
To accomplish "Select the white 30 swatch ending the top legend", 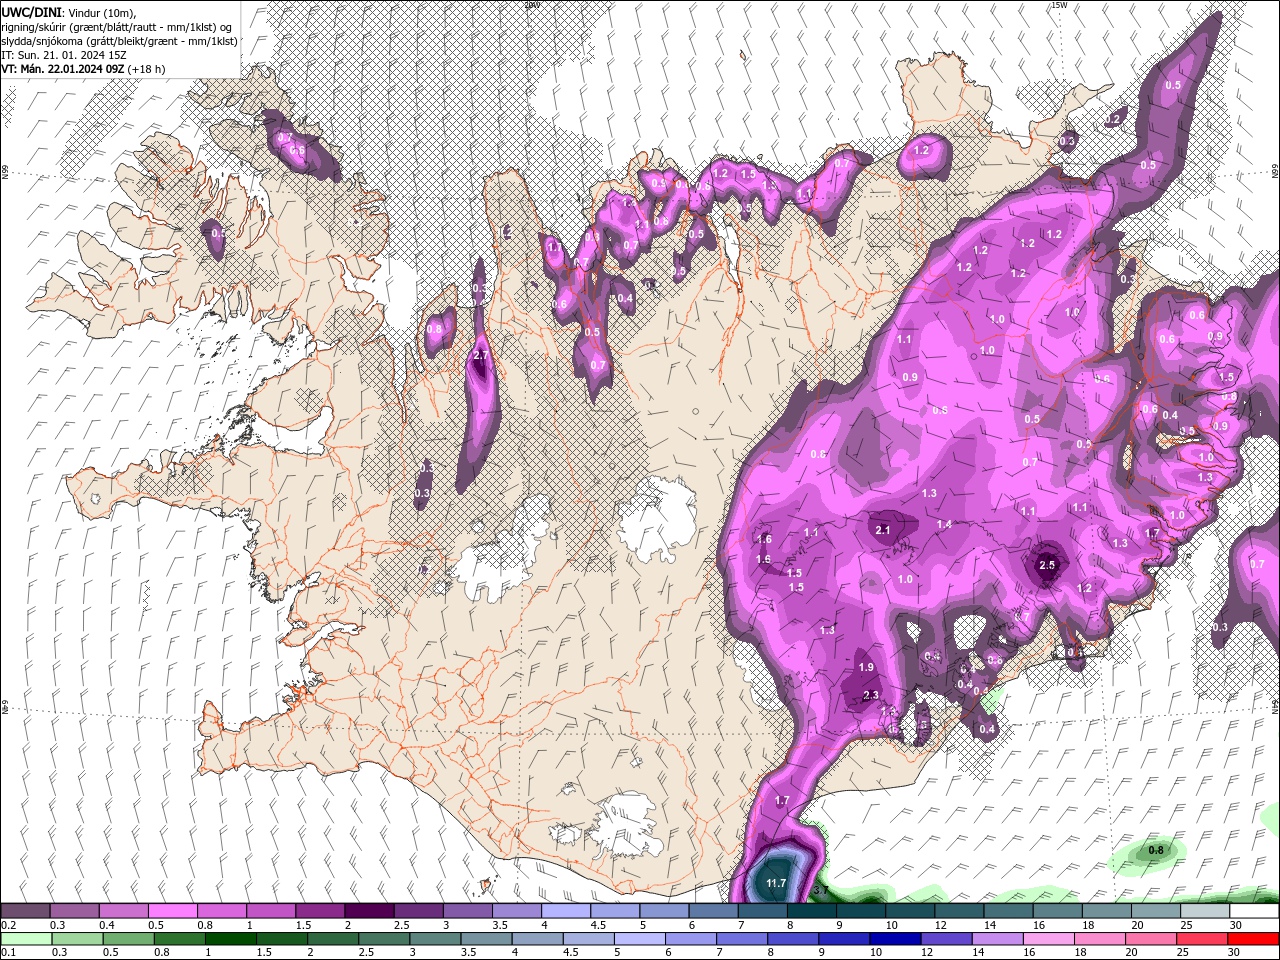I will pos(1254,911).
